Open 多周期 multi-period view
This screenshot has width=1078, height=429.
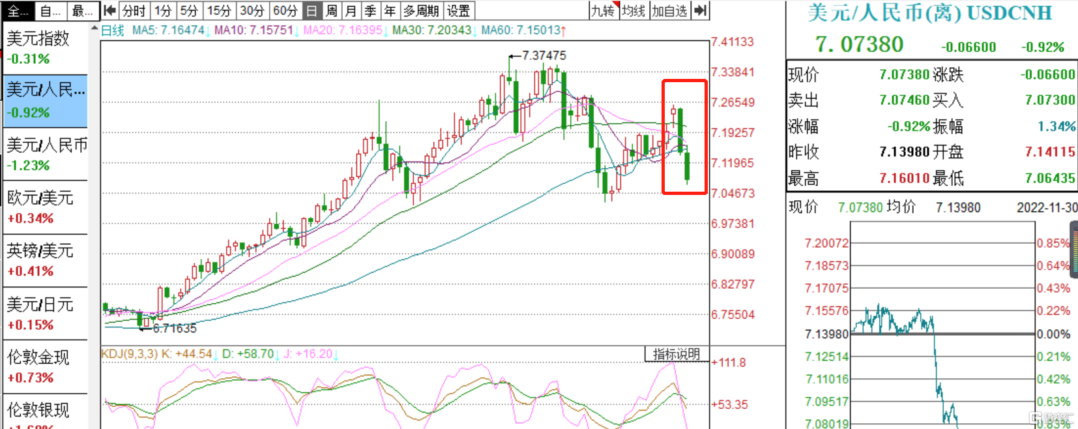pyautogui.click(x=421, y=10)
